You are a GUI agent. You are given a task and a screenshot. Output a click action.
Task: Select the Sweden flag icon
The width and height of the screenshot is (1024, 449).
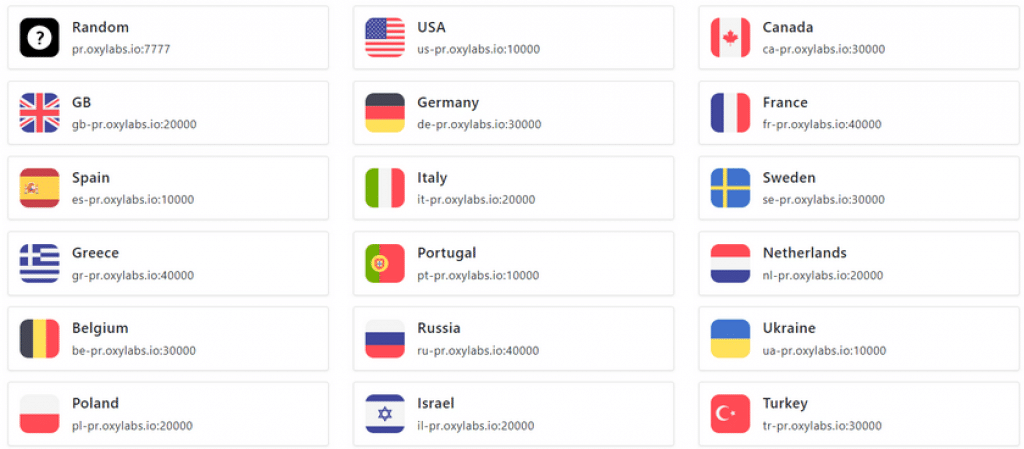pyautogui.click(x=730, y=188)
